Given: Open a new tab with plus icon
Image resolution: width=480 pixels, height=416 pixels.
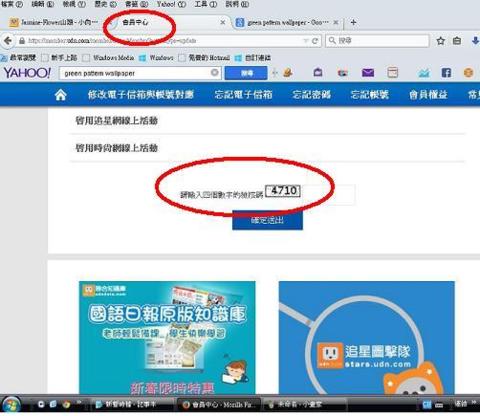Looking at the screenshot, I should click(x=353, y=22).
